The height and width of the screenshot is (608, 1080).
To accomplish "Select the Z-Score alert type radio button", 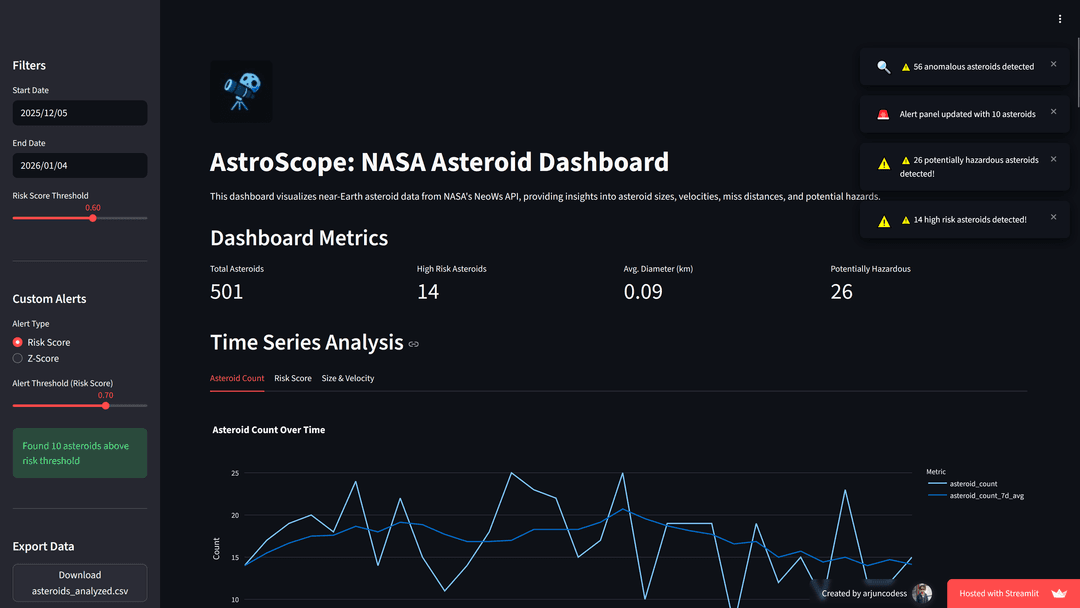I will (x=17, y=358).
